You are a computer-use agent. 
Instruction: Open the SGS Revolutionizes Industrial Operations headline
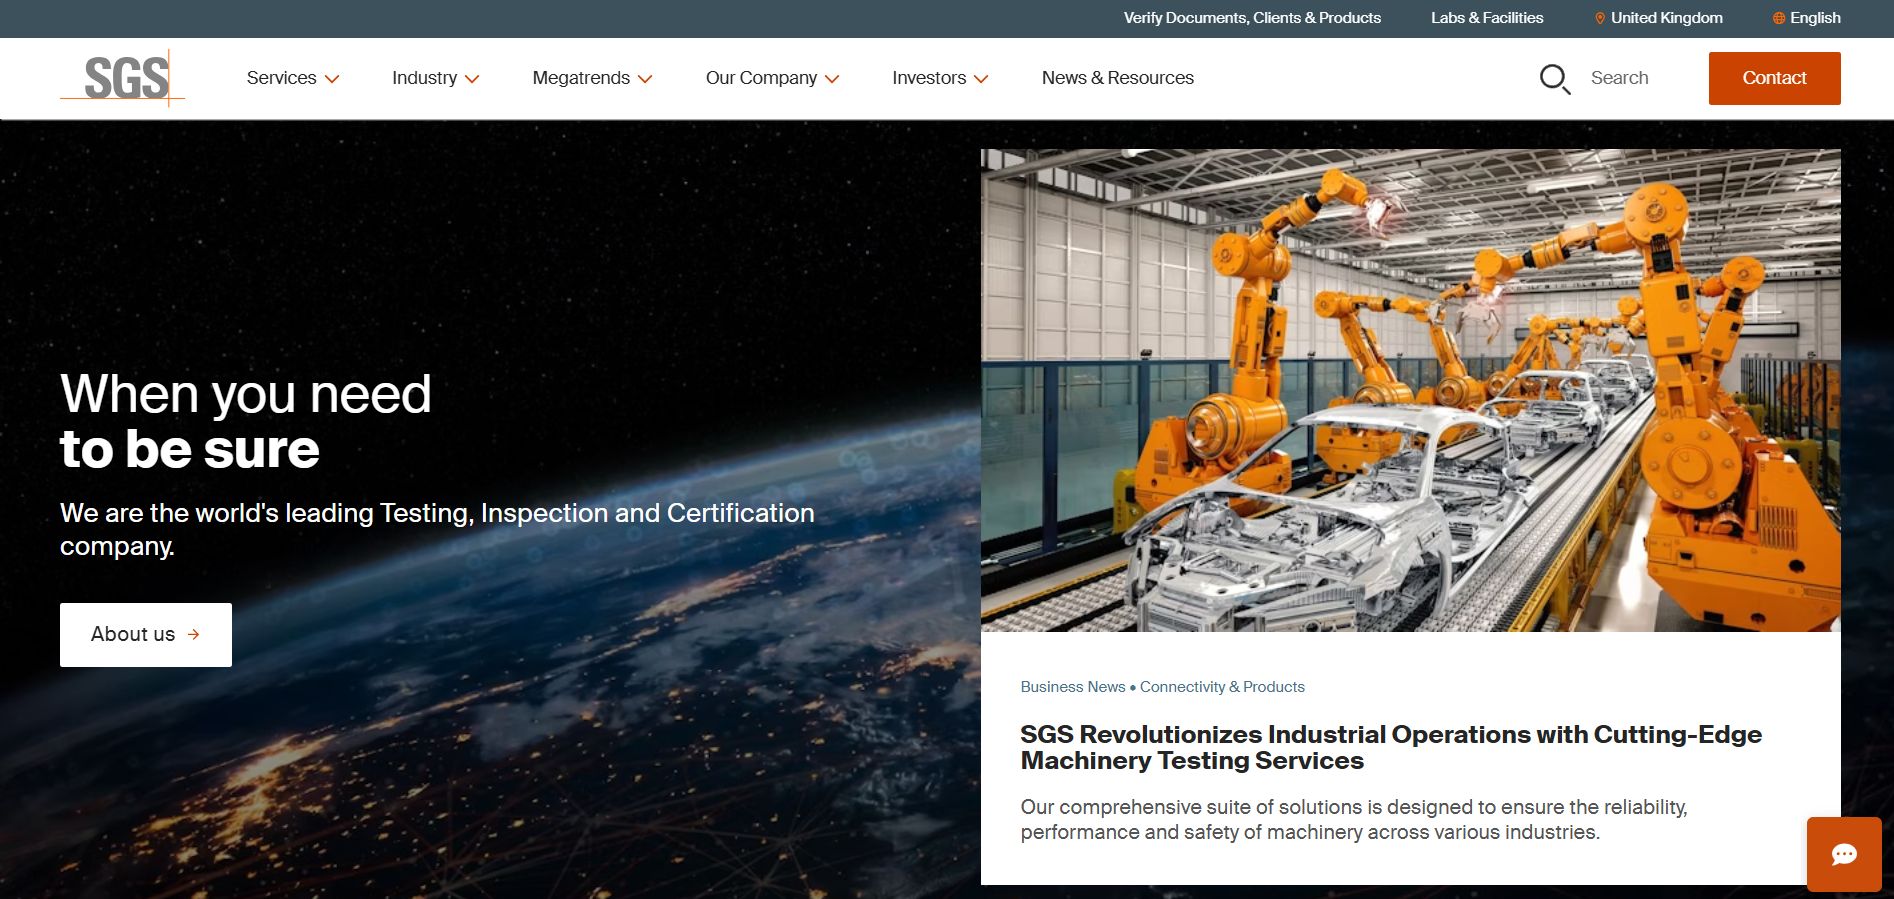coord(1391,747)
